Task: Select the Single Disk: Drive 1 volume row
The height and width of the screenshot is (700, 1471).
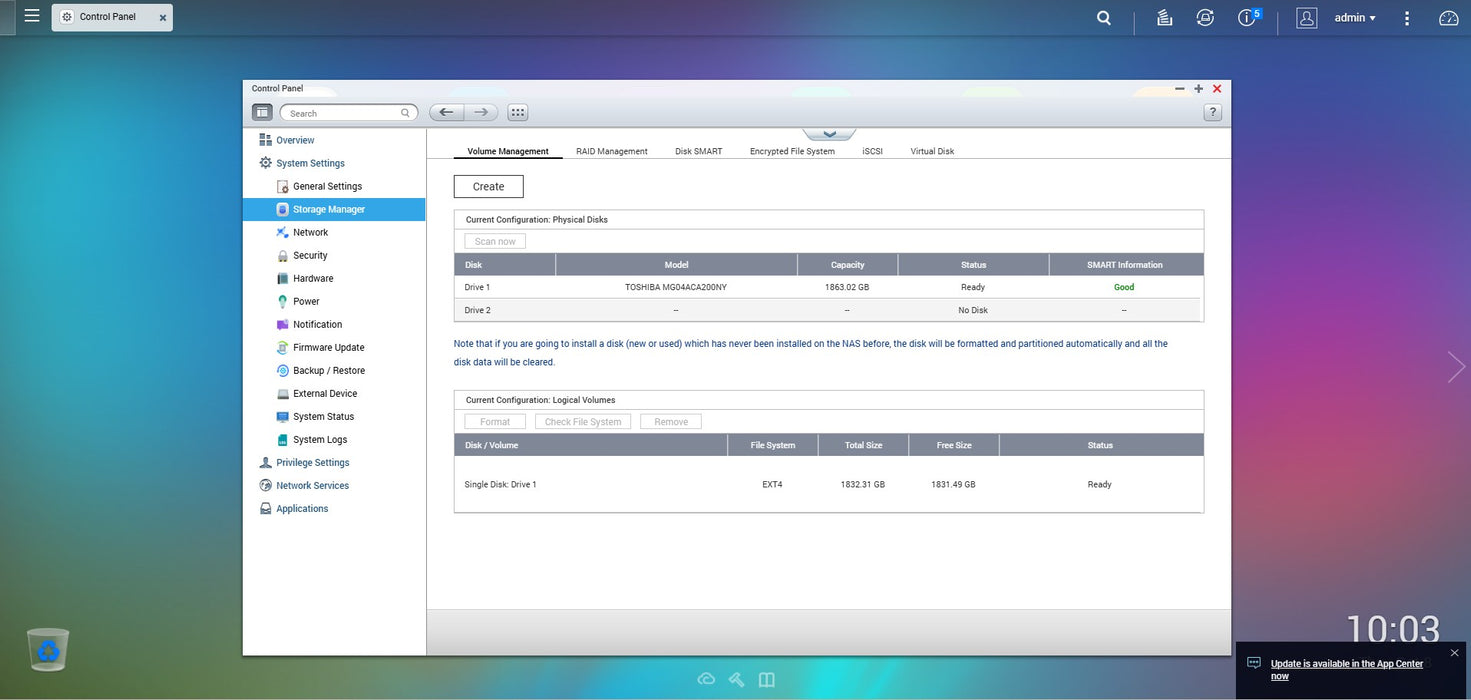Action: tap(829, 485)
